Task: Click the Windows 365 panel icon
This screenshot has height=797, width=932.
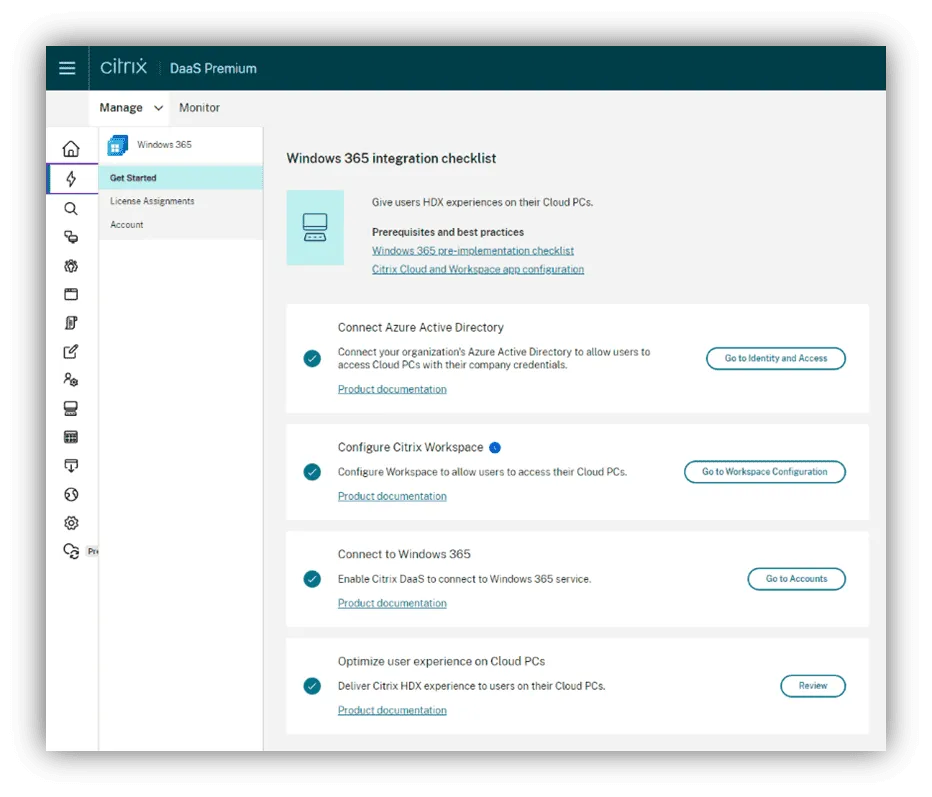Action: click(117, 144)
